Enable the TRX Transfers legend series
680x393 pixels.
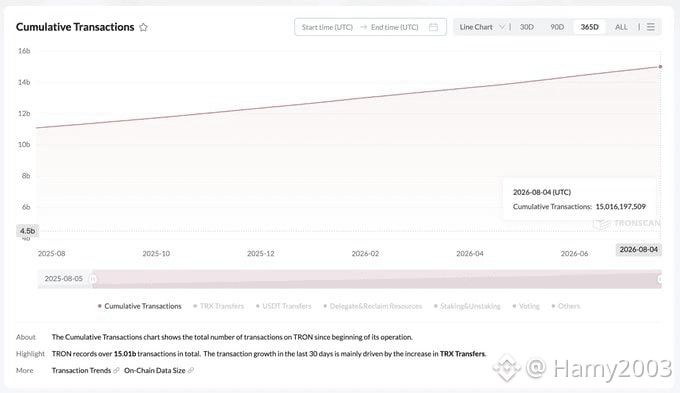click(x=219, y=306)
